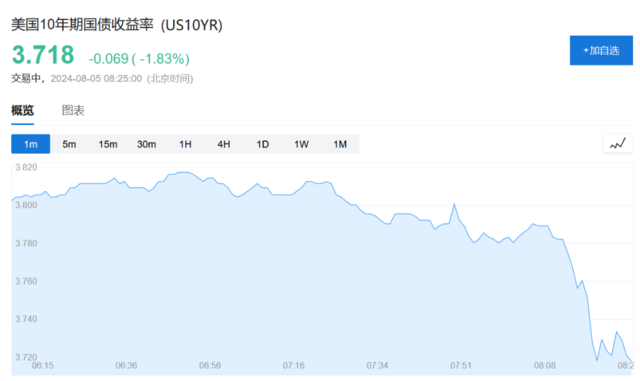This screenshot has width=640, height=381.
Task: Set chart interval to 4H
Action: click(224, 144)
